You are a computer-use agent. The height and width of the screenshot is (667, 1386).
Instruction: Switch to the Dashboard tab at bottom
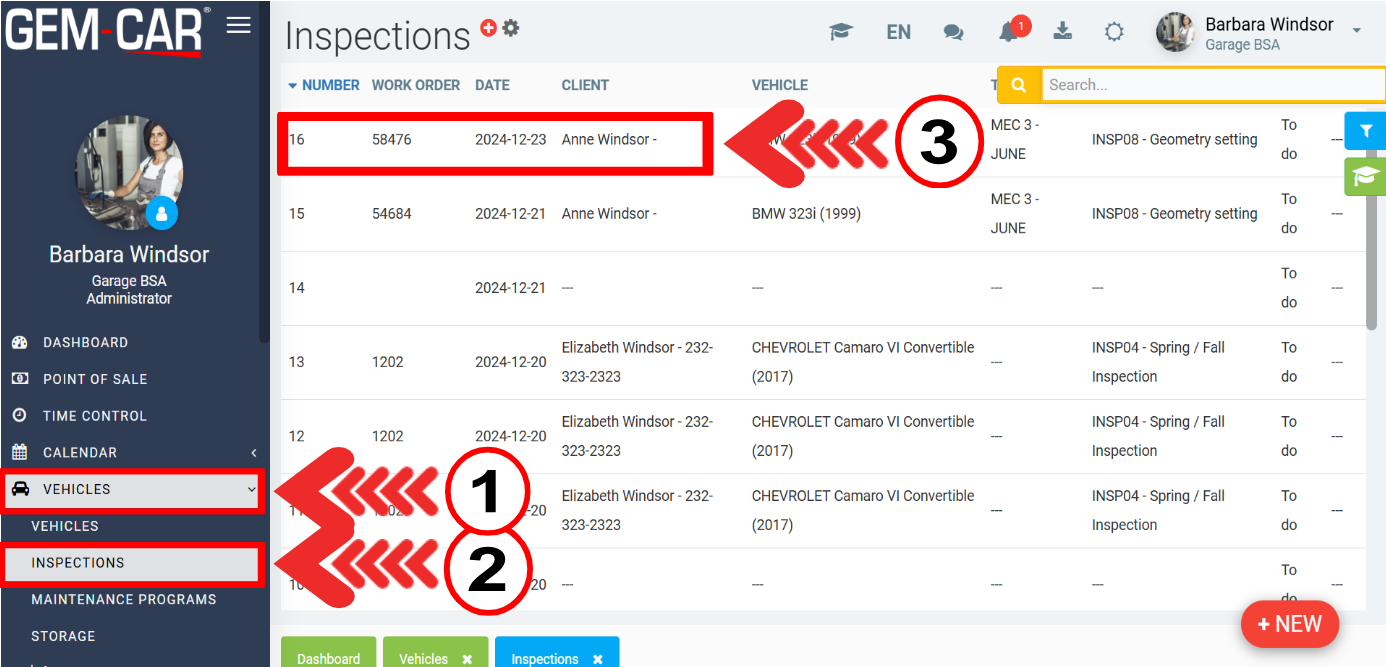coord(328,658)
